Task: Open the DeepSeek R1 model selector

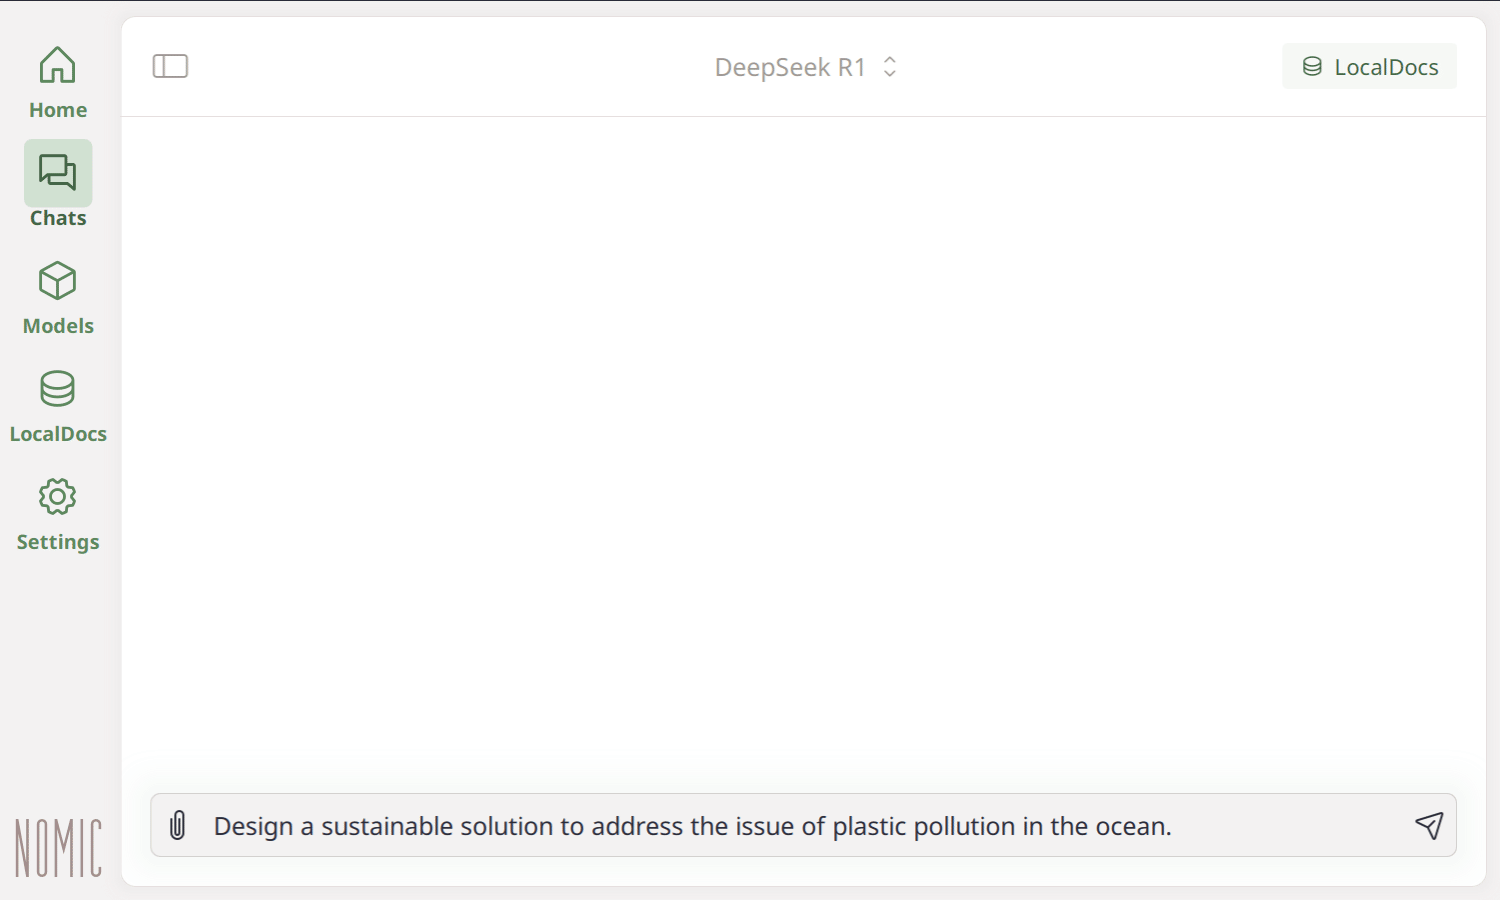Action: tap(790, 67)
